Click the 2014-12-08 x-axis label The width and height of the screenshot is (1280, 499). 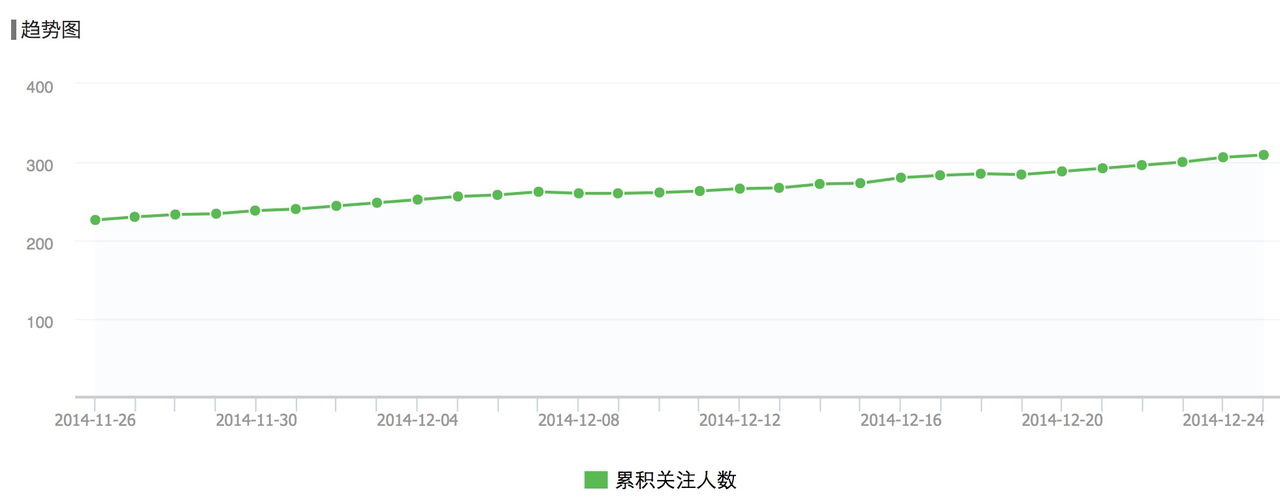click(578, 420)
